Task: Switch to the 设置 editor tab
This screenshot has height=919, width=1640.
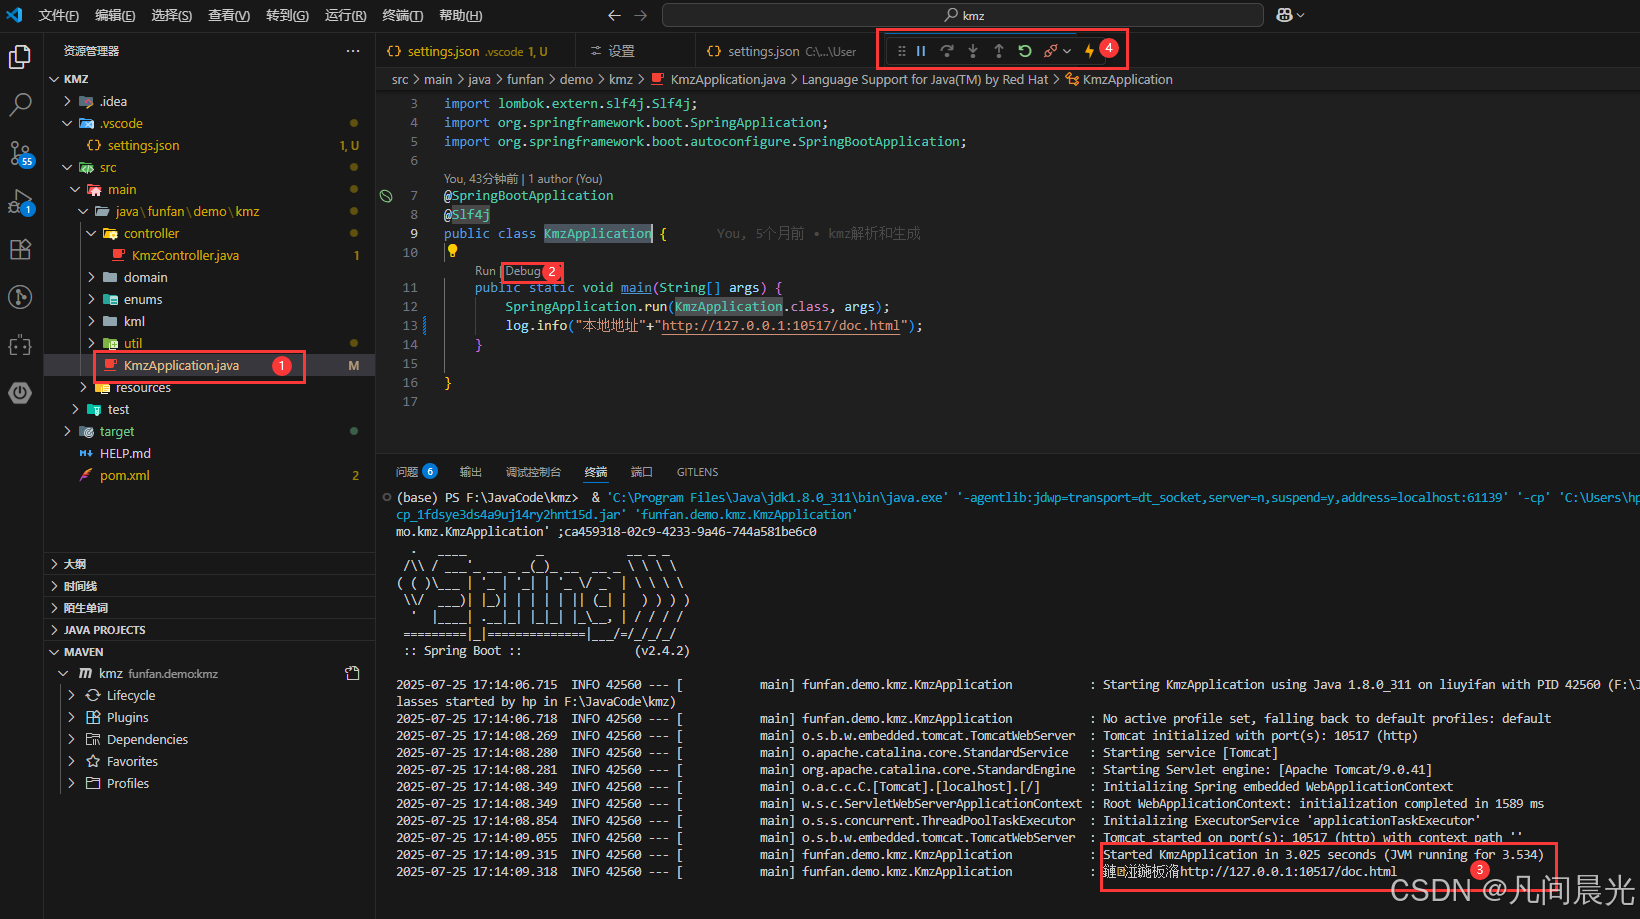Action: coord(635,51)
